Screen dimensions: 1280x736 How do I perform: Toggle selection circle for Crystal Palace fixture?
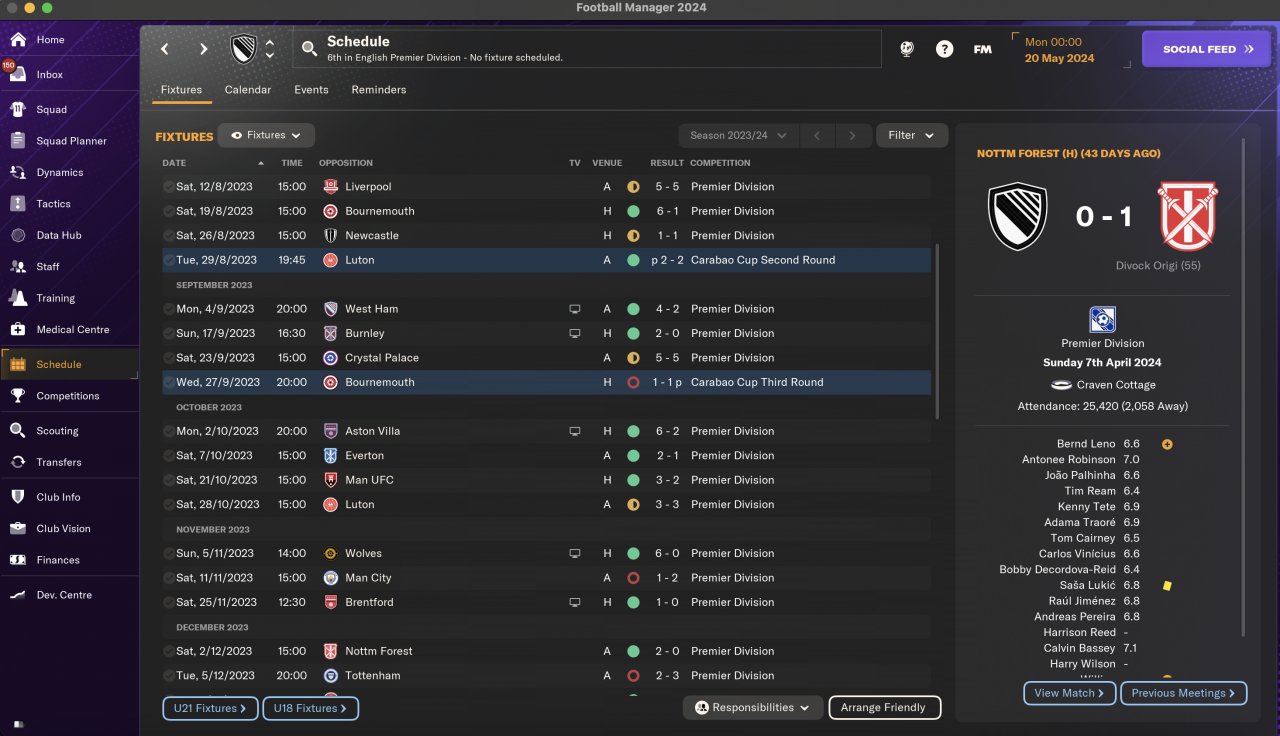(x=168, y=358)
